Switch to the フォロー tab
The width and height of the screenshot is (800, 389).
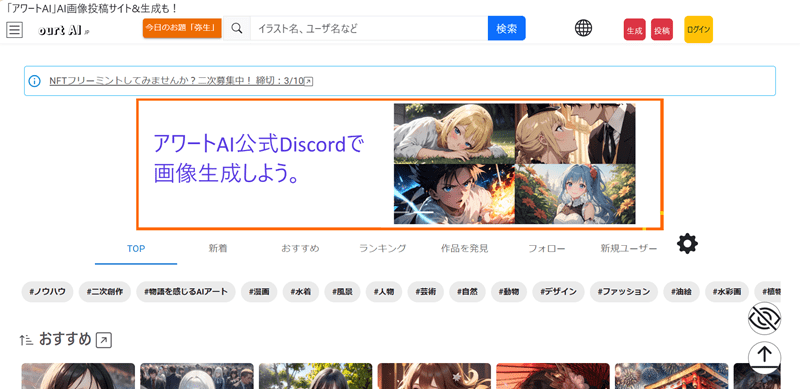(x=546, y=249)
